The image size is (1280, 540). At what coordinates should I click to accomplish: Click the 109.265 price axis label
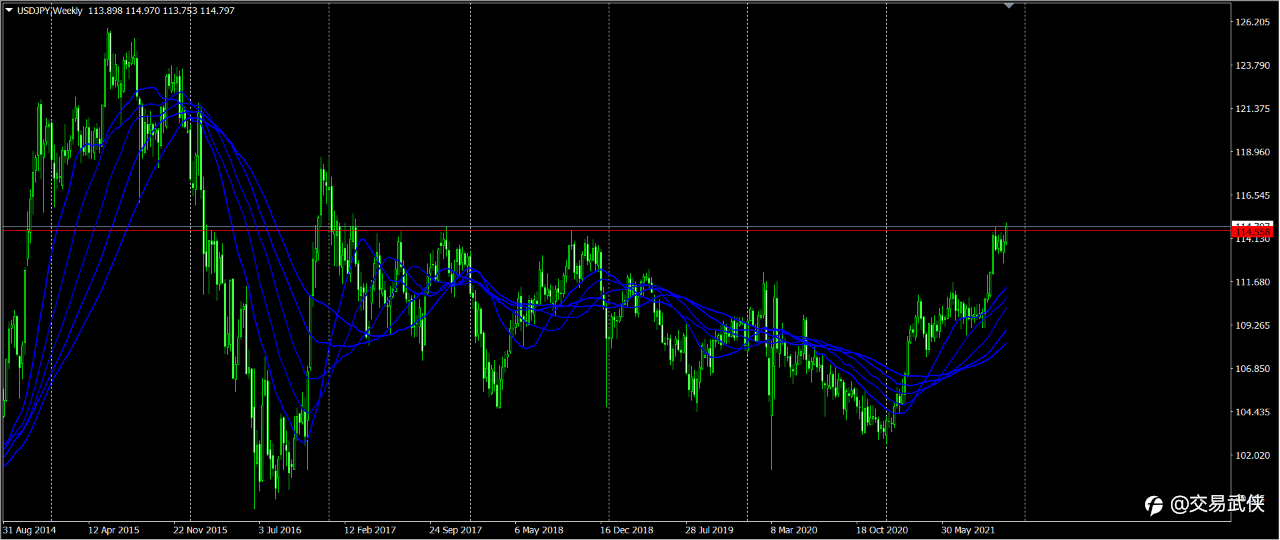point(1253,326)
